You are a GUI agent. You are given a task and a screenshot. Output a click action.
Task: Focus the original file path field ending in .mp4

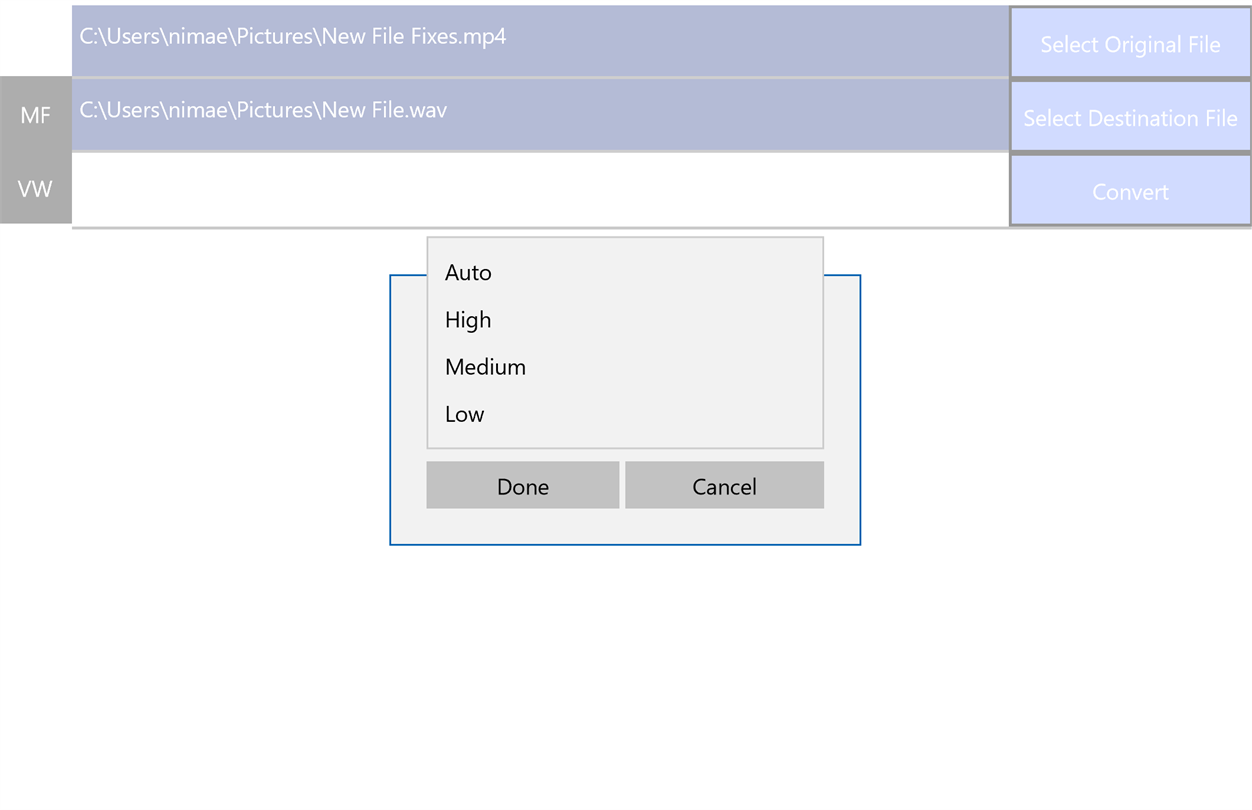540,40
